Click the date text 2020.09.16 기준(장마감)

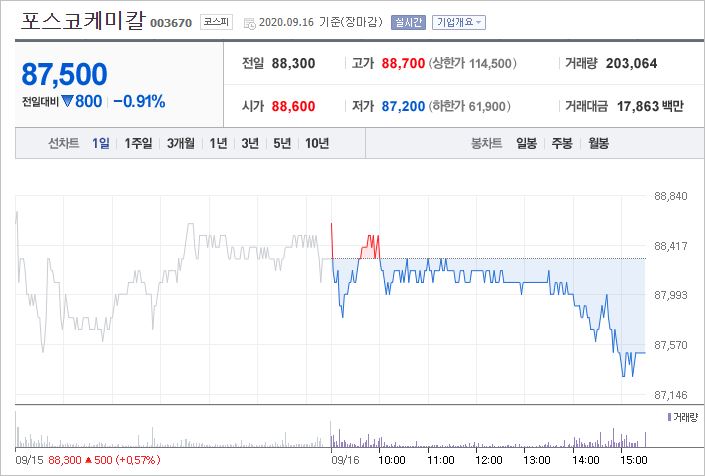[x=321, y=22]
